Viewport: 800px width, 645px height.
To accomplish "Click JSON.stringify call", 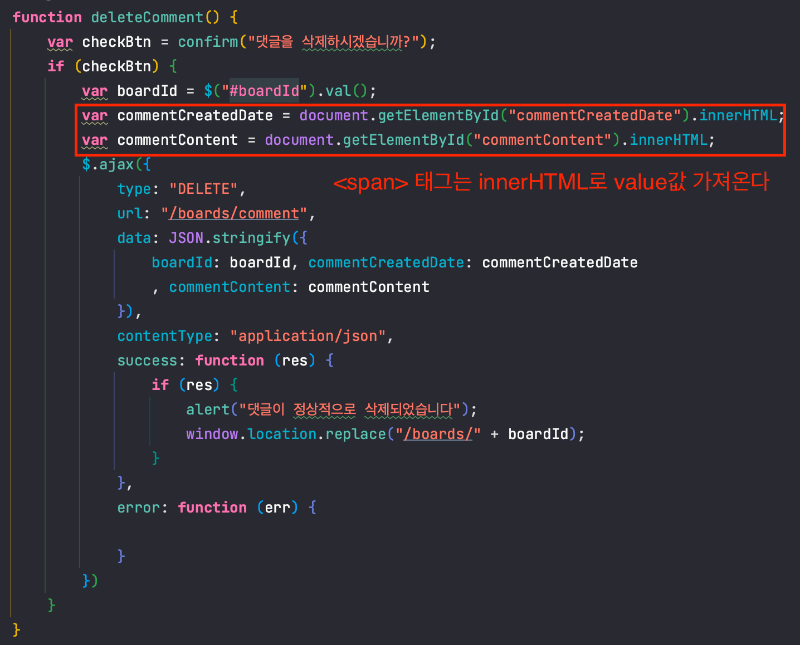I will (230, 238).
